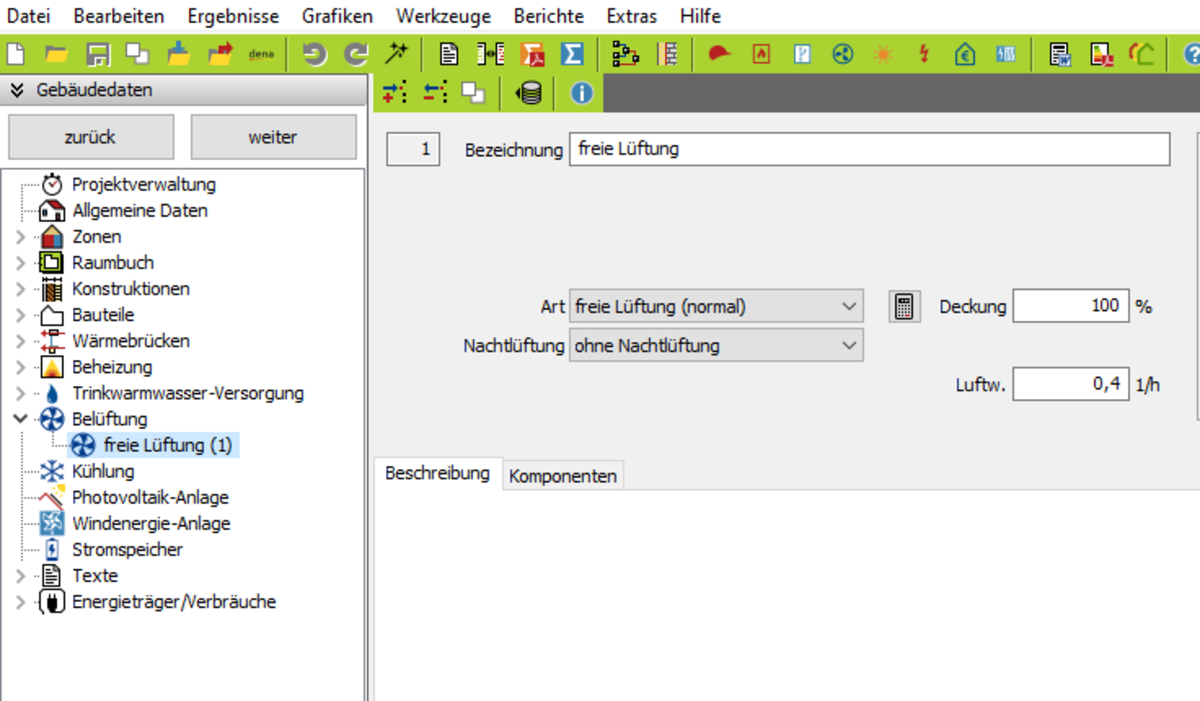
Task: Open the Ergebnisse menu
Action: (233, 16)
